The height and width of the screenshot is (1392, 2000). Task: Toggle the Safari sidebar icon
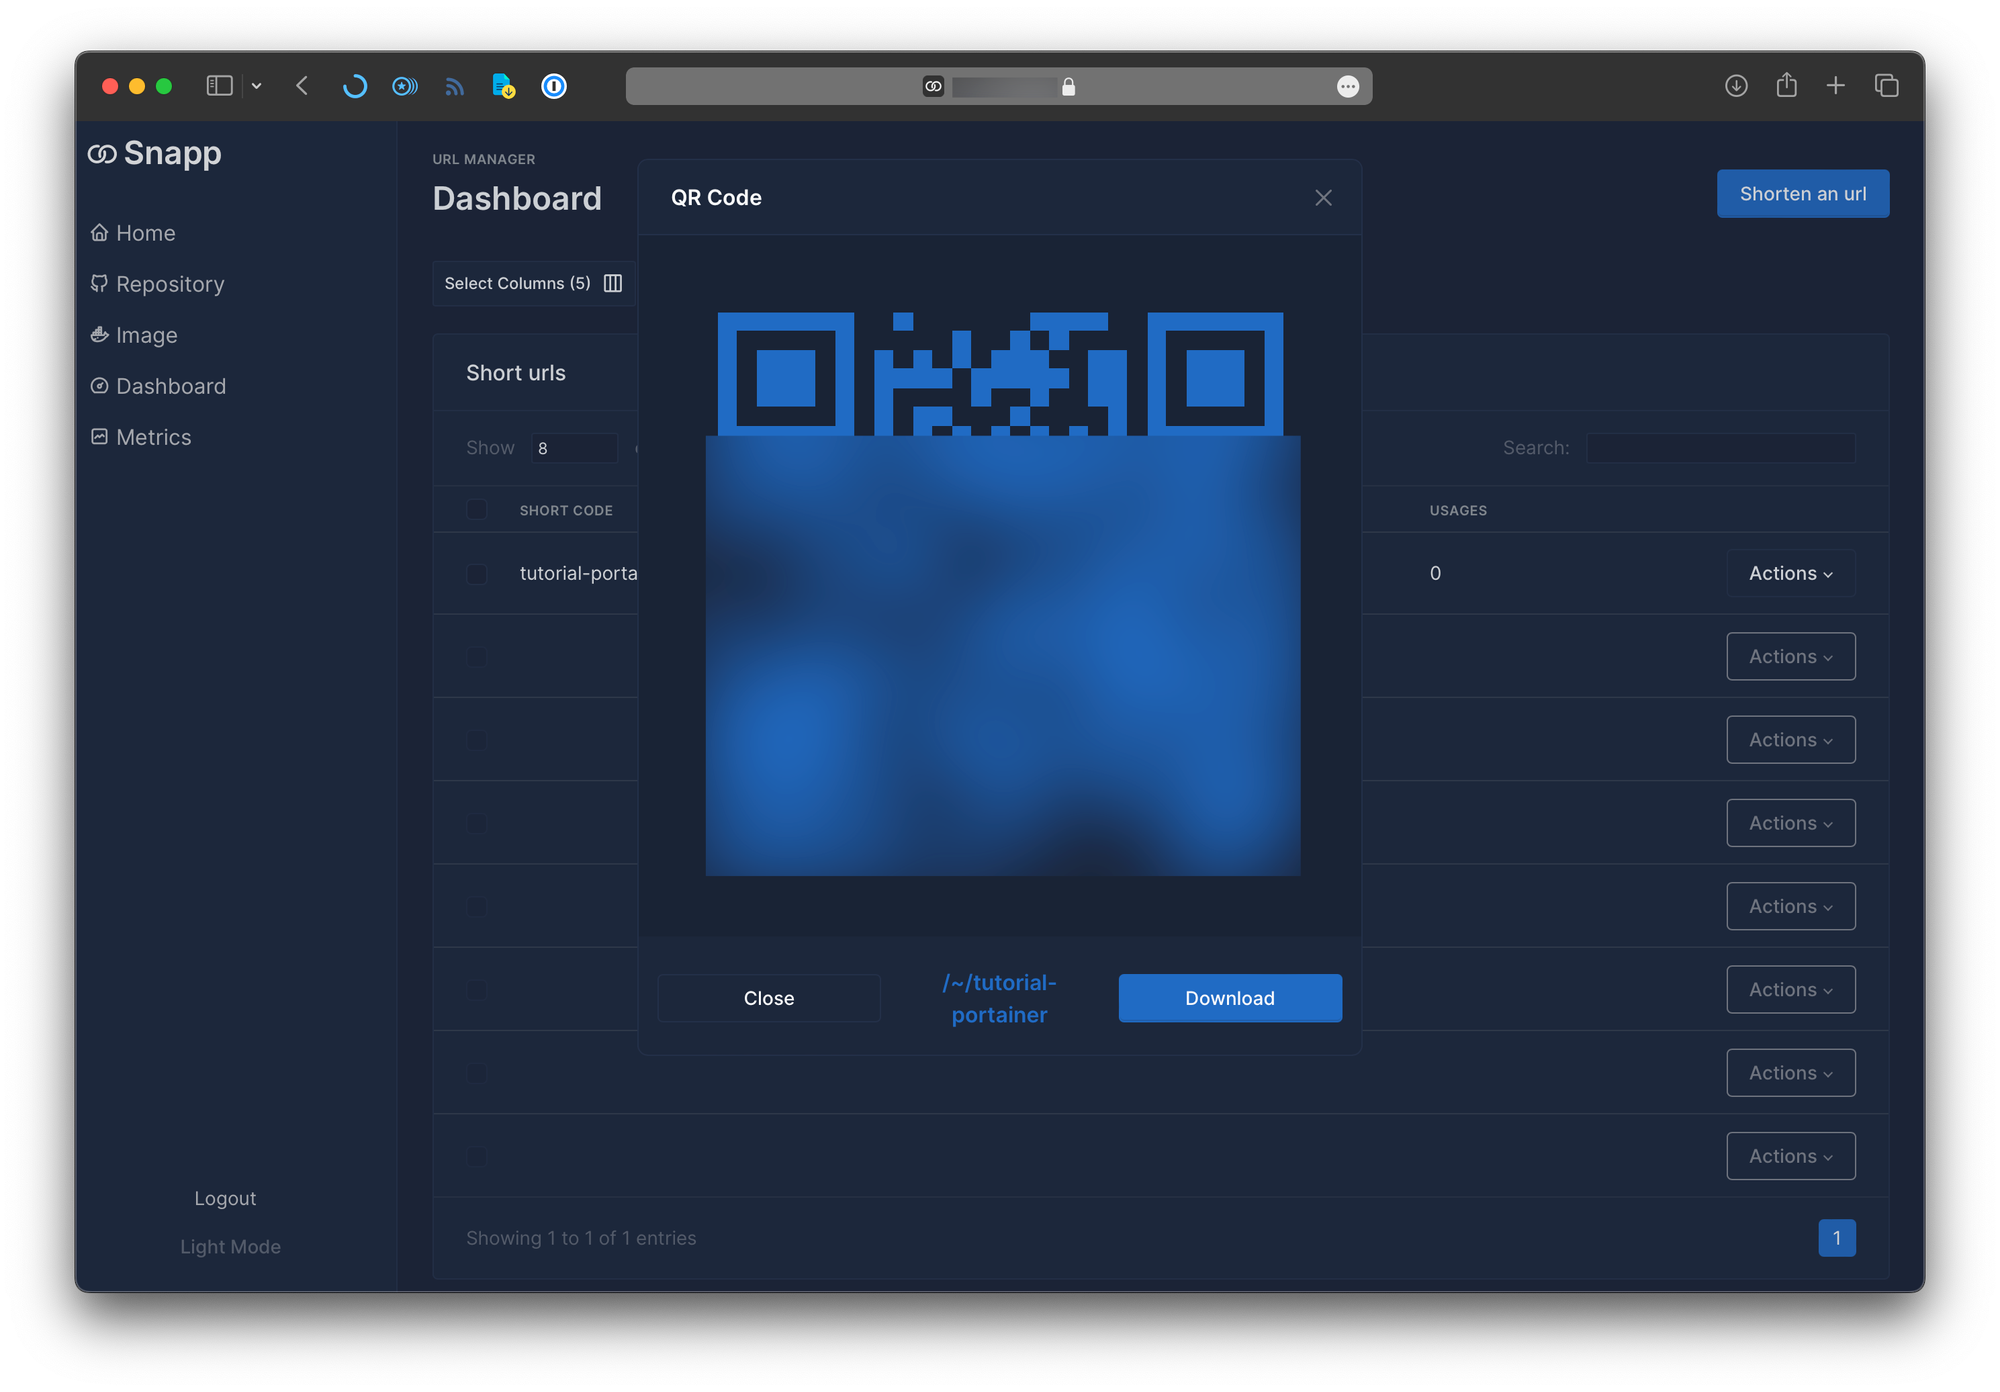coord(219,86)
